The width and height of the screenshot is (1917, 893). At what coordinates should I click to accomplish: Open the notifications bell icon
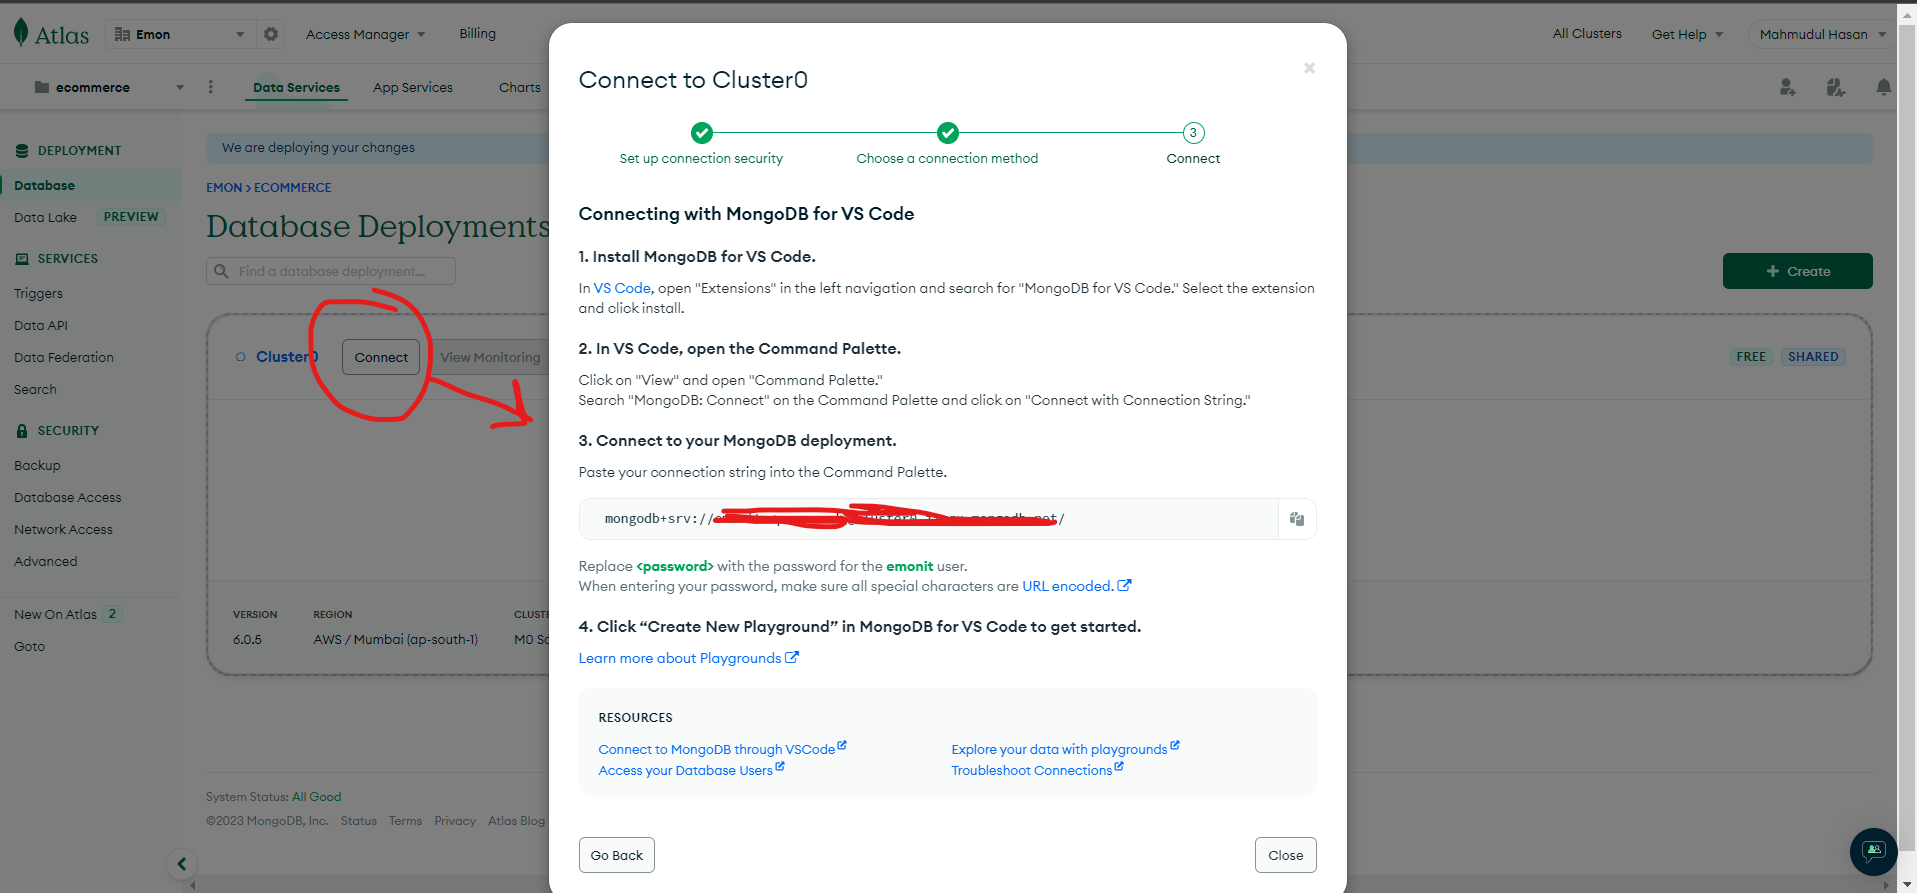(1884, 88)
